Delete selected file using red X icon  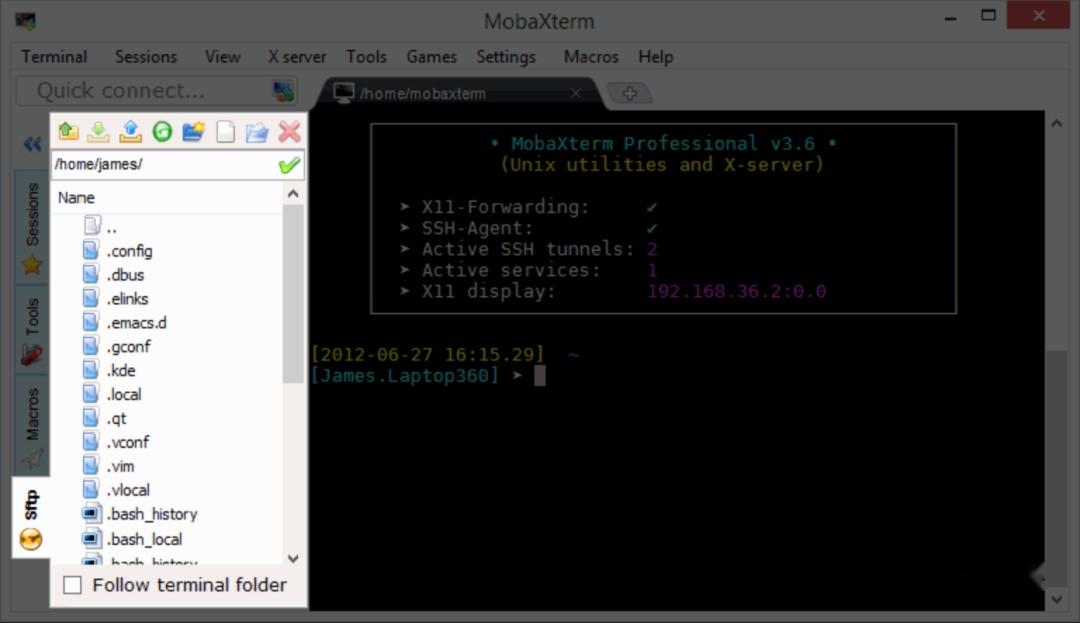pyautogui.click(x=288, y=131)
